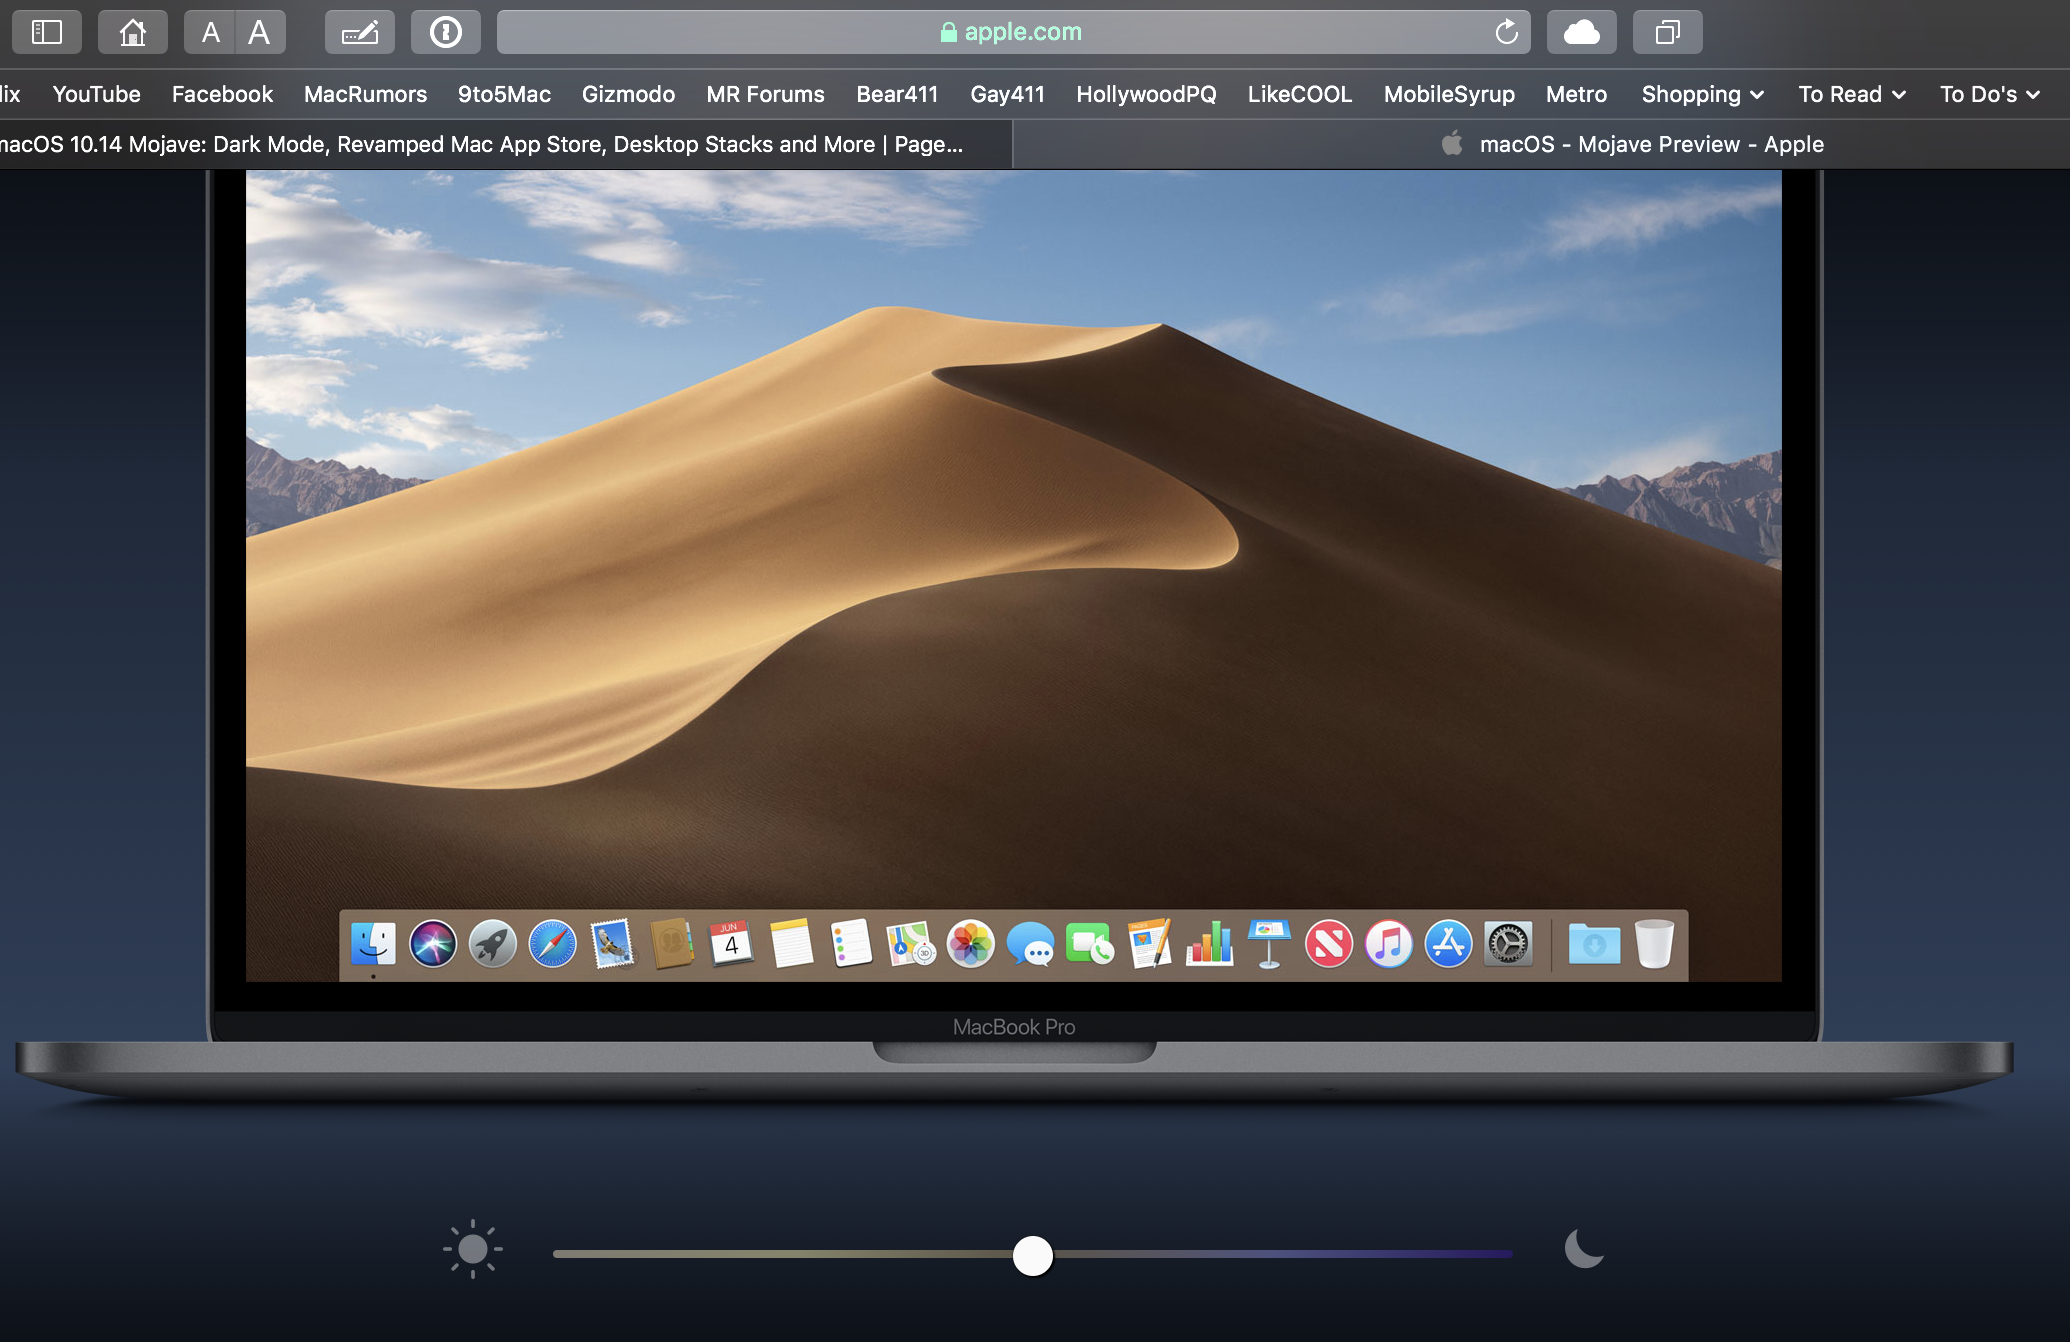The width and height of the screenshot is (2070, 1342).
Task: Reload page with the refresh icon
Action: [x=1506, y=32]
